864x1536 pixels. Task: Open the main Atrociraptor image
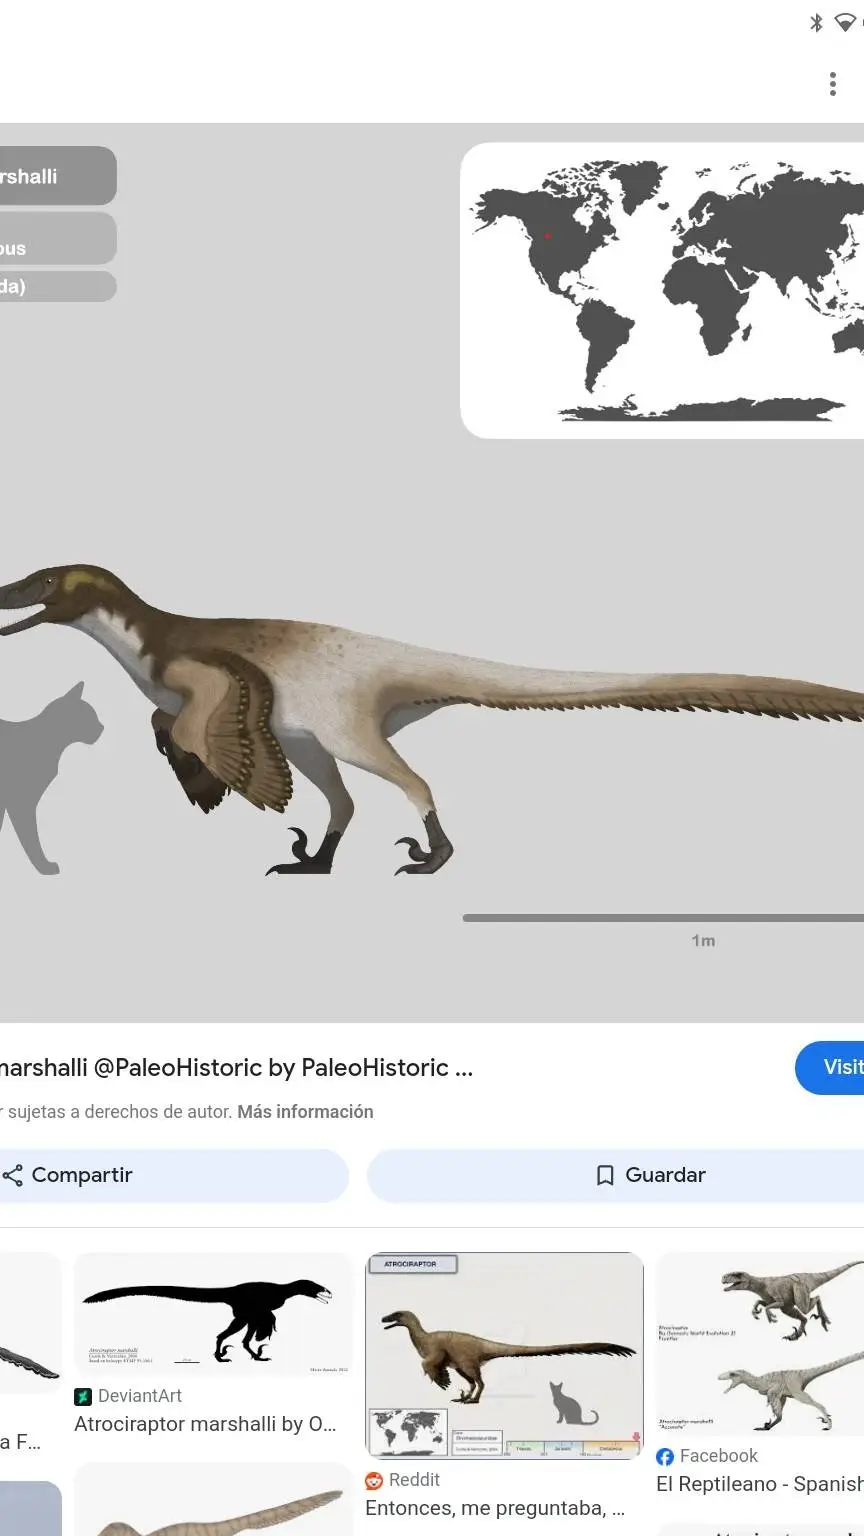(x=432, y=573)
